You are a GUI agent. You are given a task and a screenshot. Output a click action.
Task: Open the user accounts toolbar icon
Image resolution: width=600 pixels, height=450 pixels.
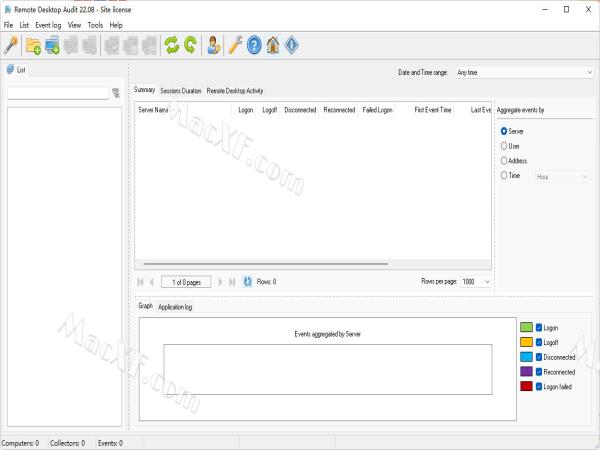click(x=213, y=45)
